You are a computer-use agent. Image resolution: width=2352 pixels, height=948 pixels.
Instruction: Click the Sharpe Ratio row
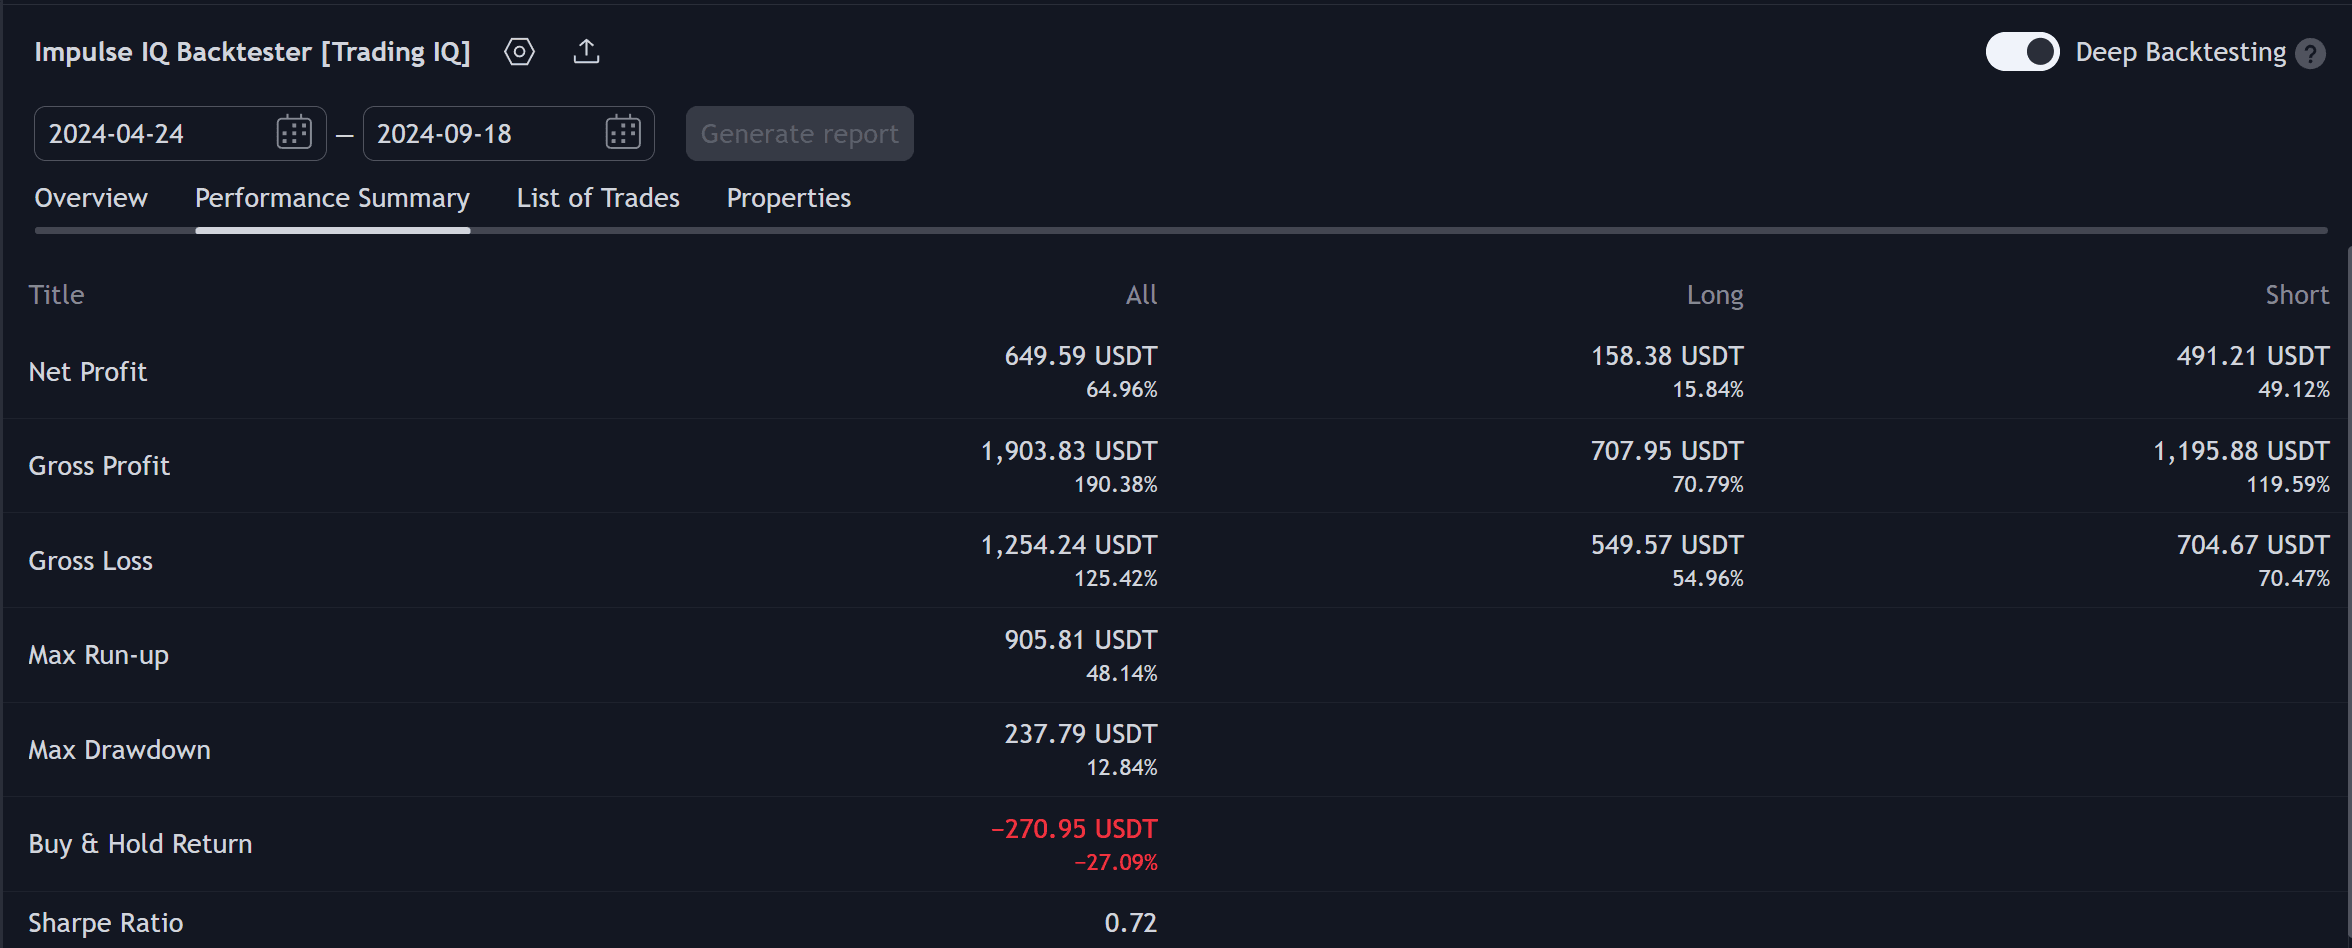pyautogui.click(x=106, y=923)
